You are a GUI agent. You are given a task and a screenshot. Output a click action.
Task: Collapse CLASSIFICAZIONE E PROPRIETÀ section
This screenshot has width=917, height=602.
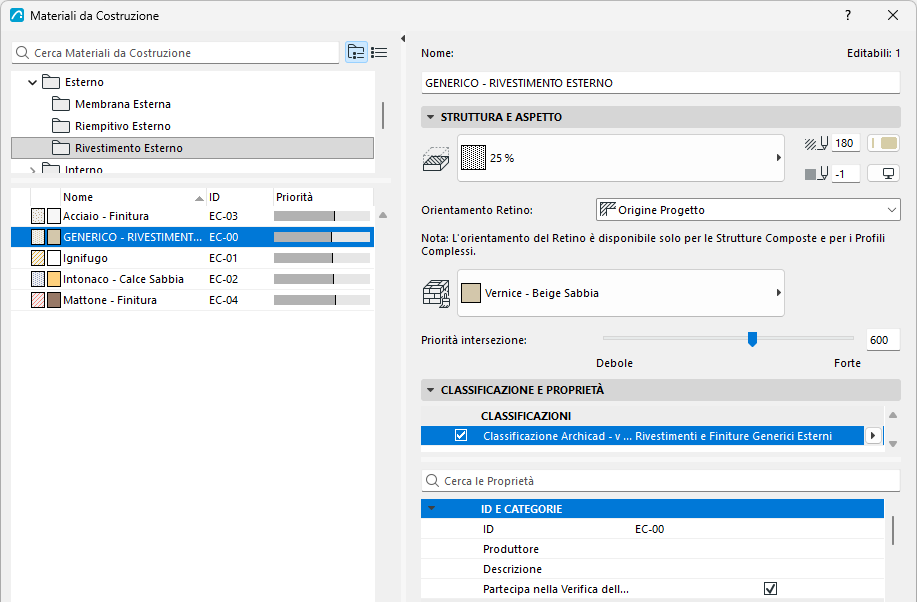tap(430, 390)
